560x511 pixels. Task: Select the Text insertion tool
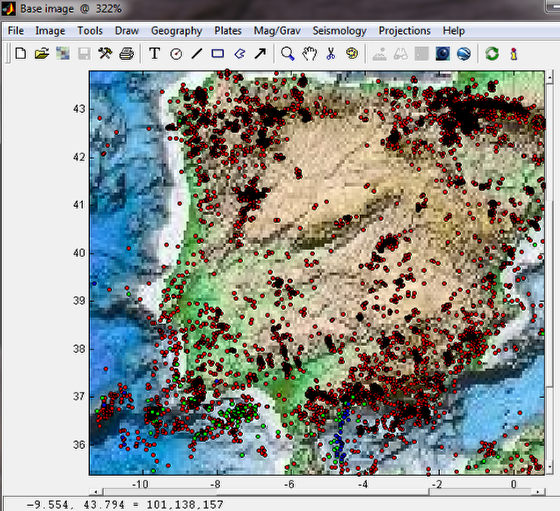pyautogui.click(x=154, y=54)
